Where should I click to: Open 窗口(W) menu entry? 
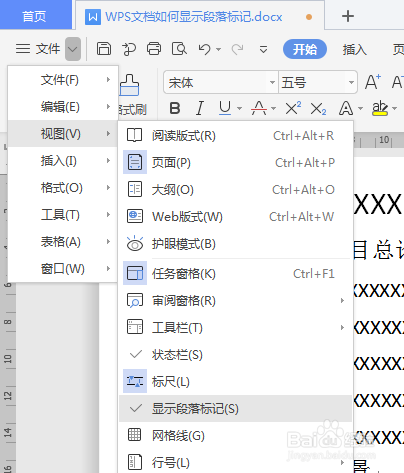[63, 269]
